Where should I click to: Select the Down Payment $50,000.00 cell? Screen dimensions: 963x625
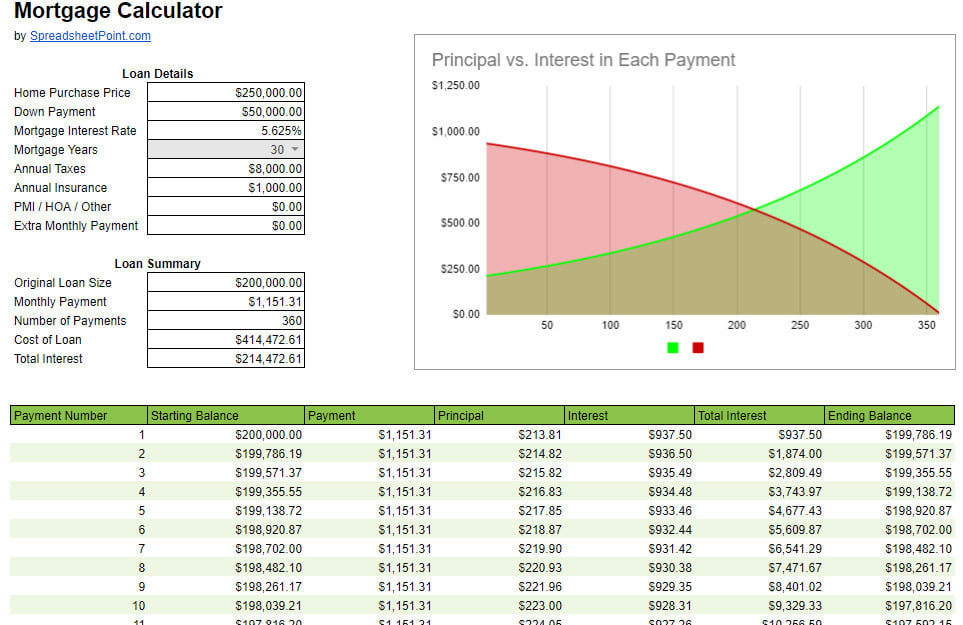point(226,112)
